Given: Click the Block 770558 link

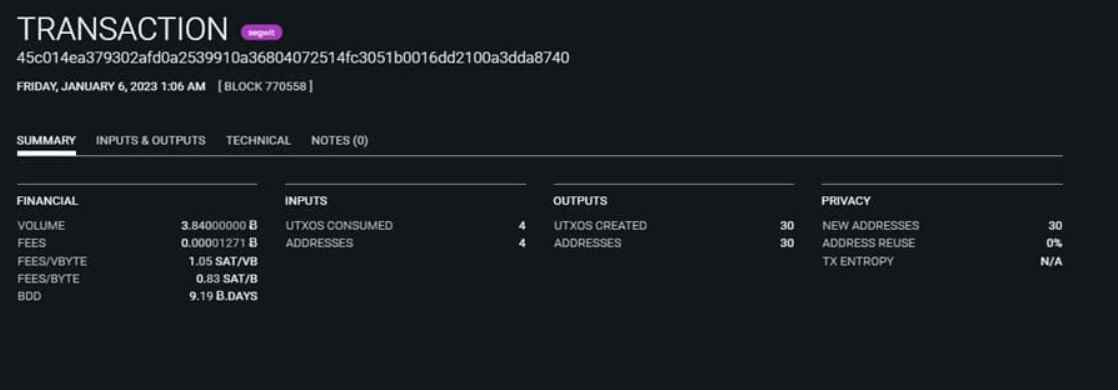Looking at the screenshot, I should tap(265, 86).
